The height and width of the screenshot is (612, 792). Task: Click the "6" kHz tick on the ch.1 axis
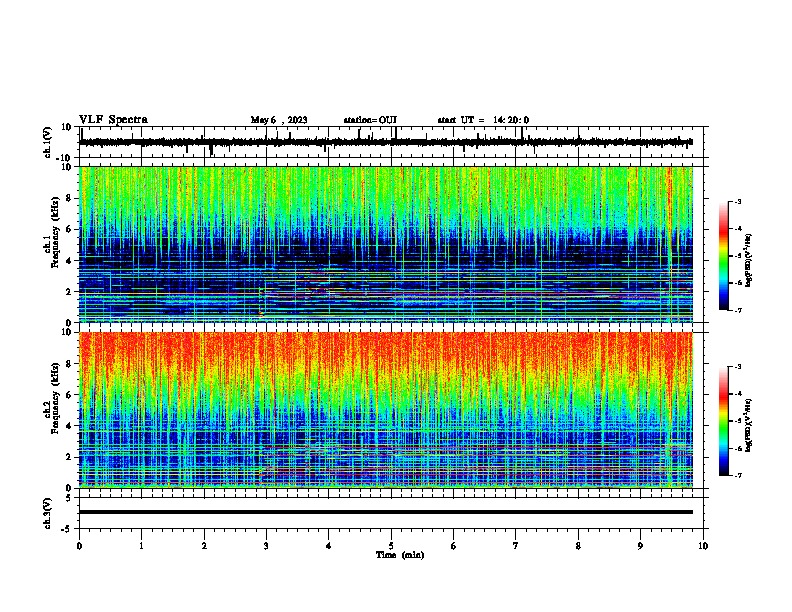tap(70, 229)
